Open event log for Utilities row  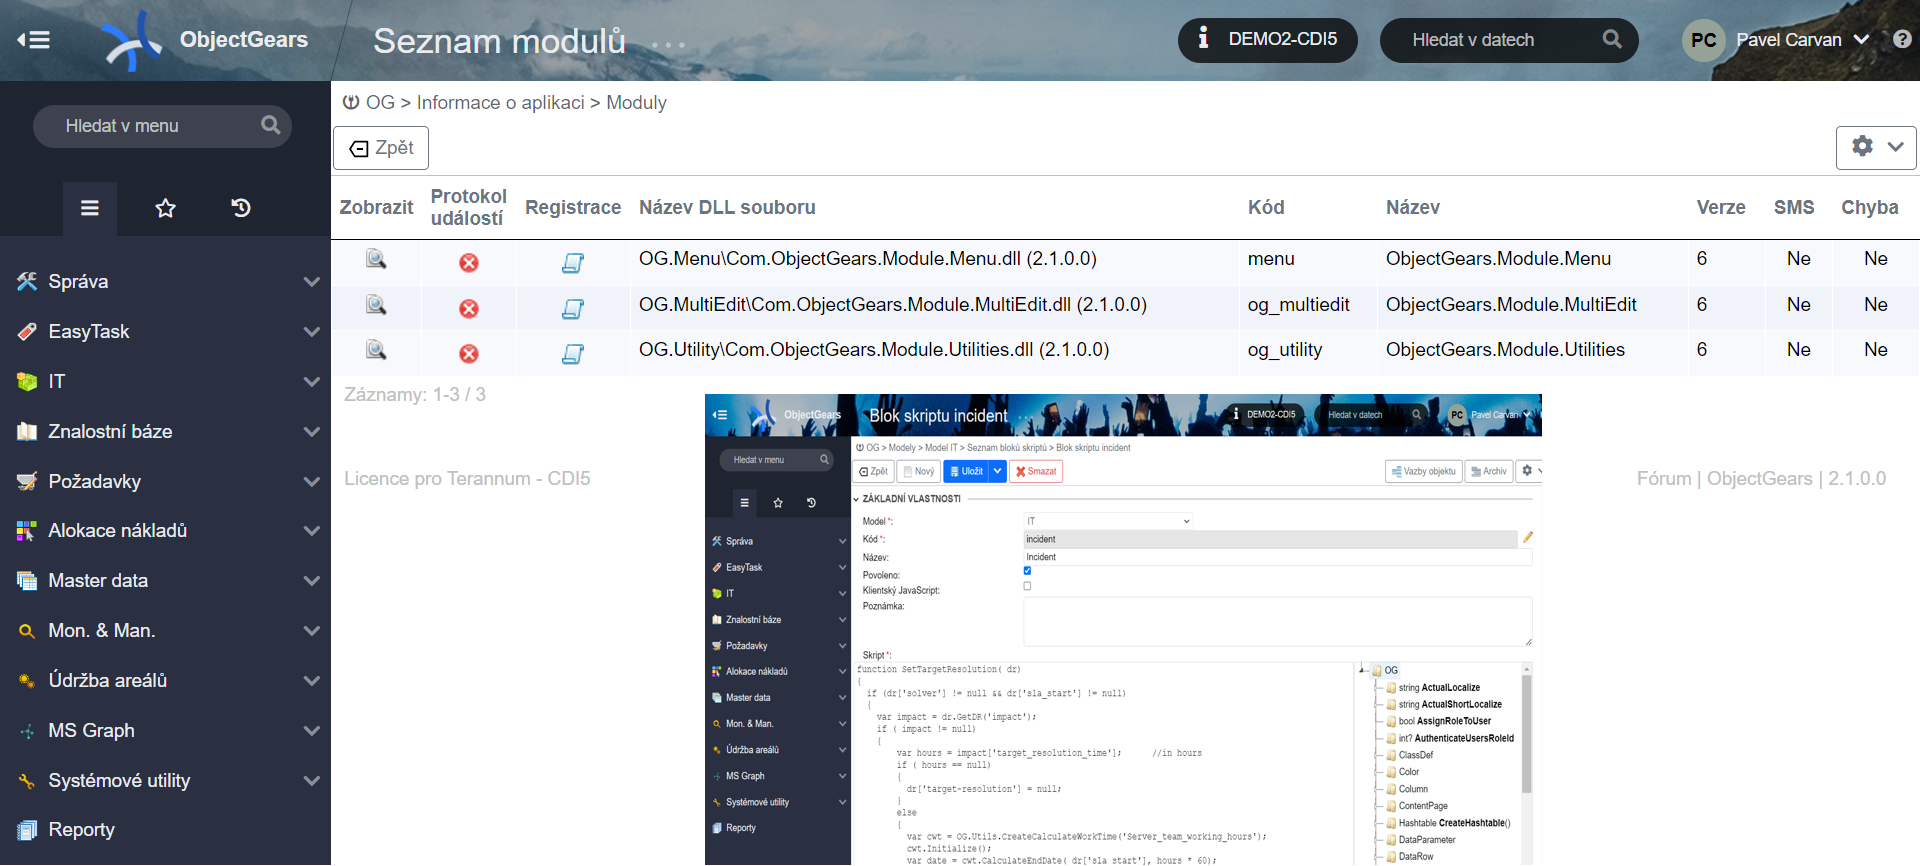[x=468, y=354]
